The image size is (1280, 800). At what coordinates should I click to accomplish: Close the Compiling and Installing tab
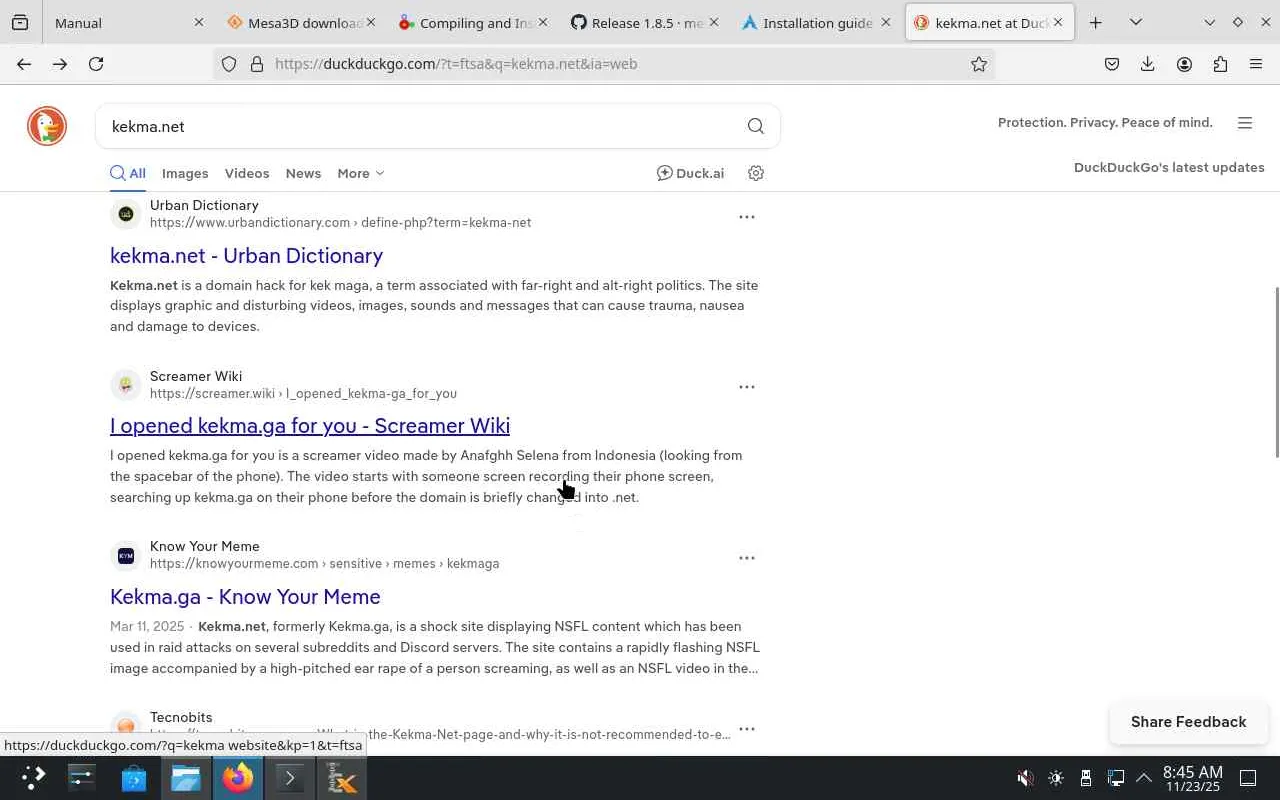click(x=543, y=22)
